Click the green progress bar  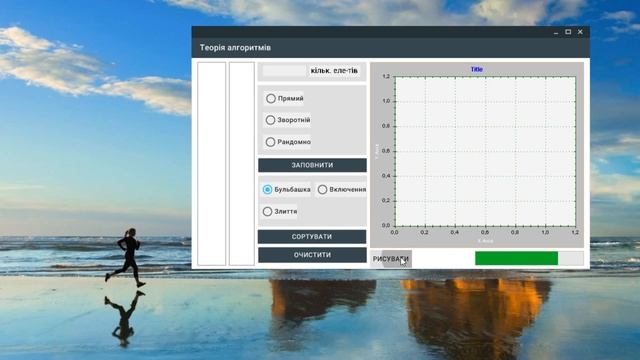point(529,258)
